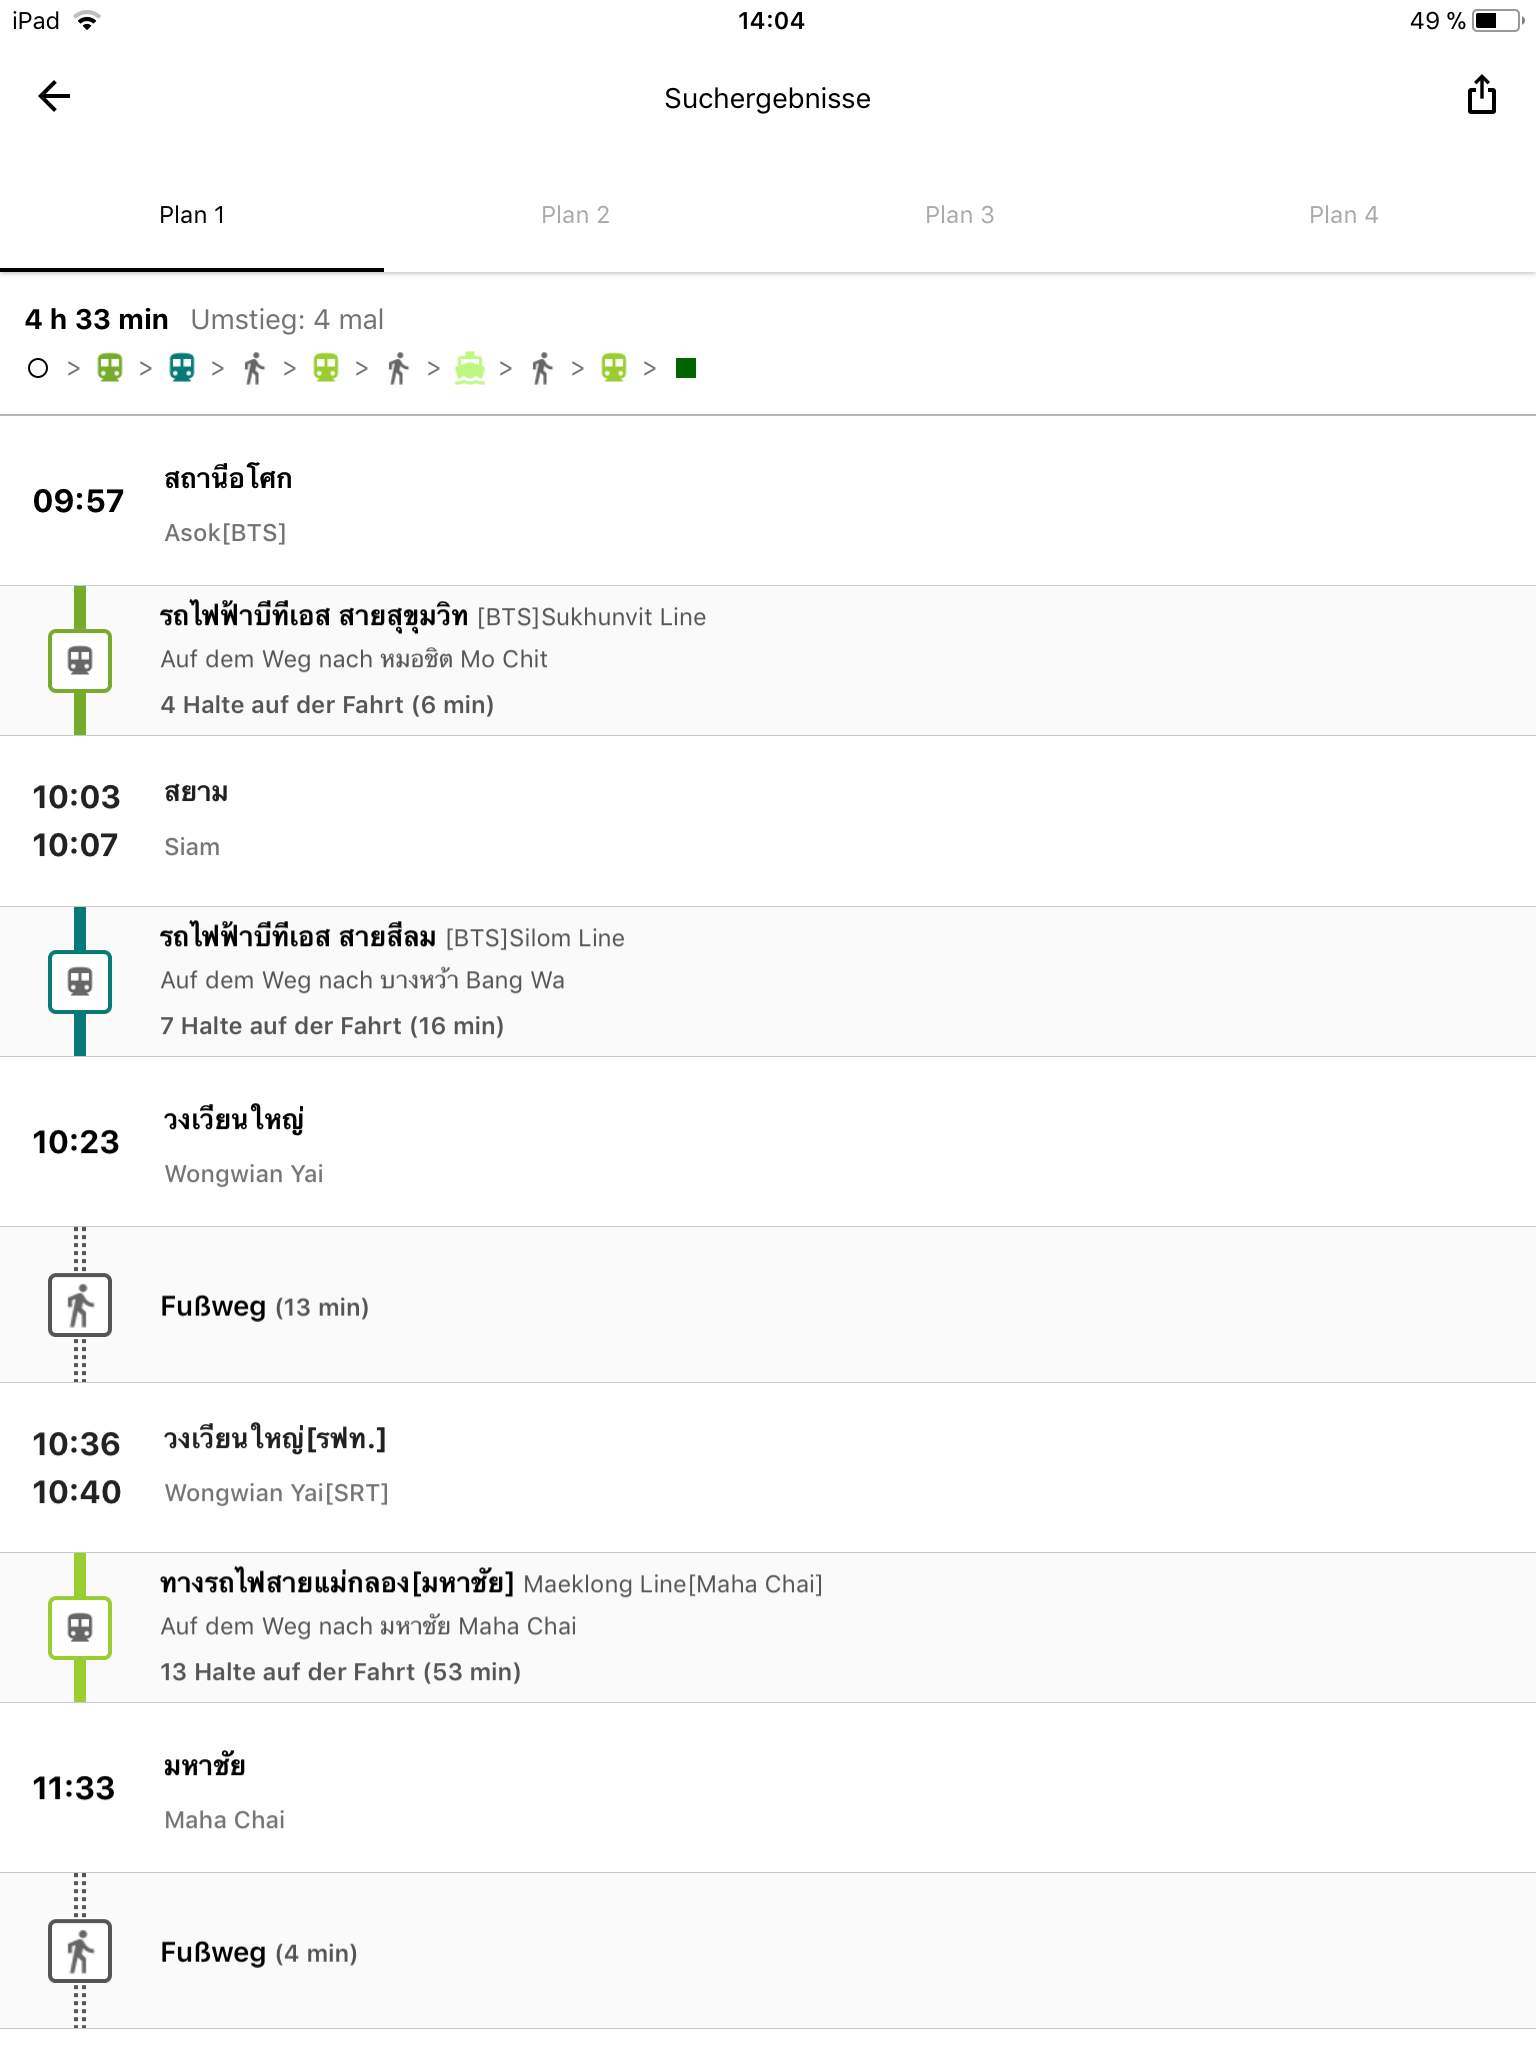The height and width of the screenshot is (2048, 1536).
Task: Tap the back arrow icon
Action: (54, 97)
